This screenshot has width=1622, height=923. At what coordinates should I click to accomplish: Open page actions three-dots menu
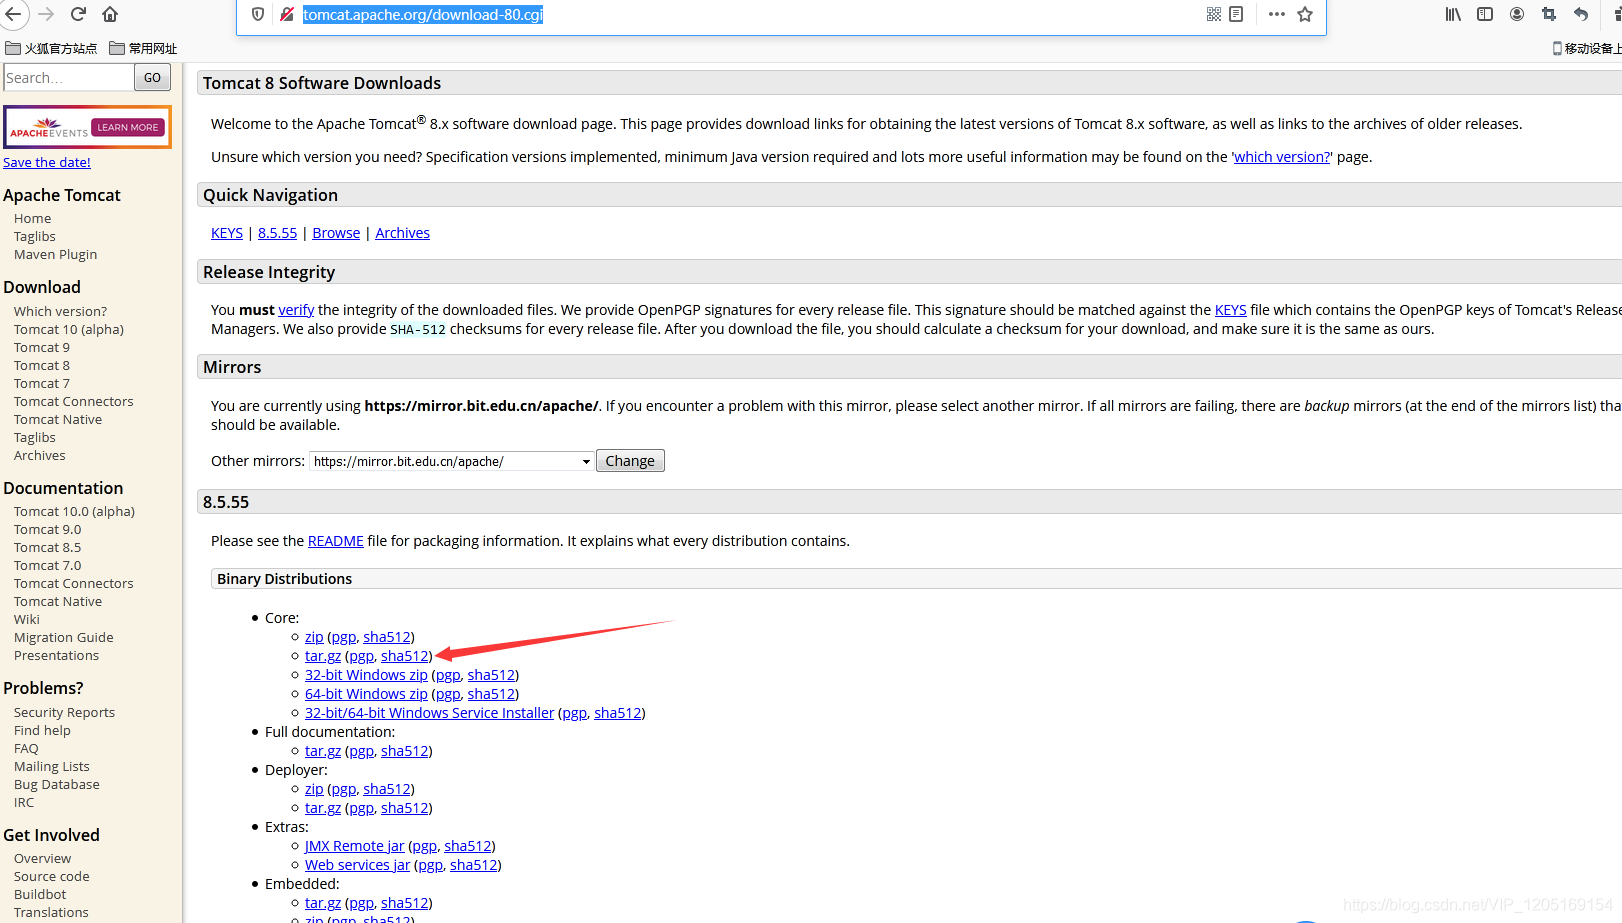tap(1277, 14)
